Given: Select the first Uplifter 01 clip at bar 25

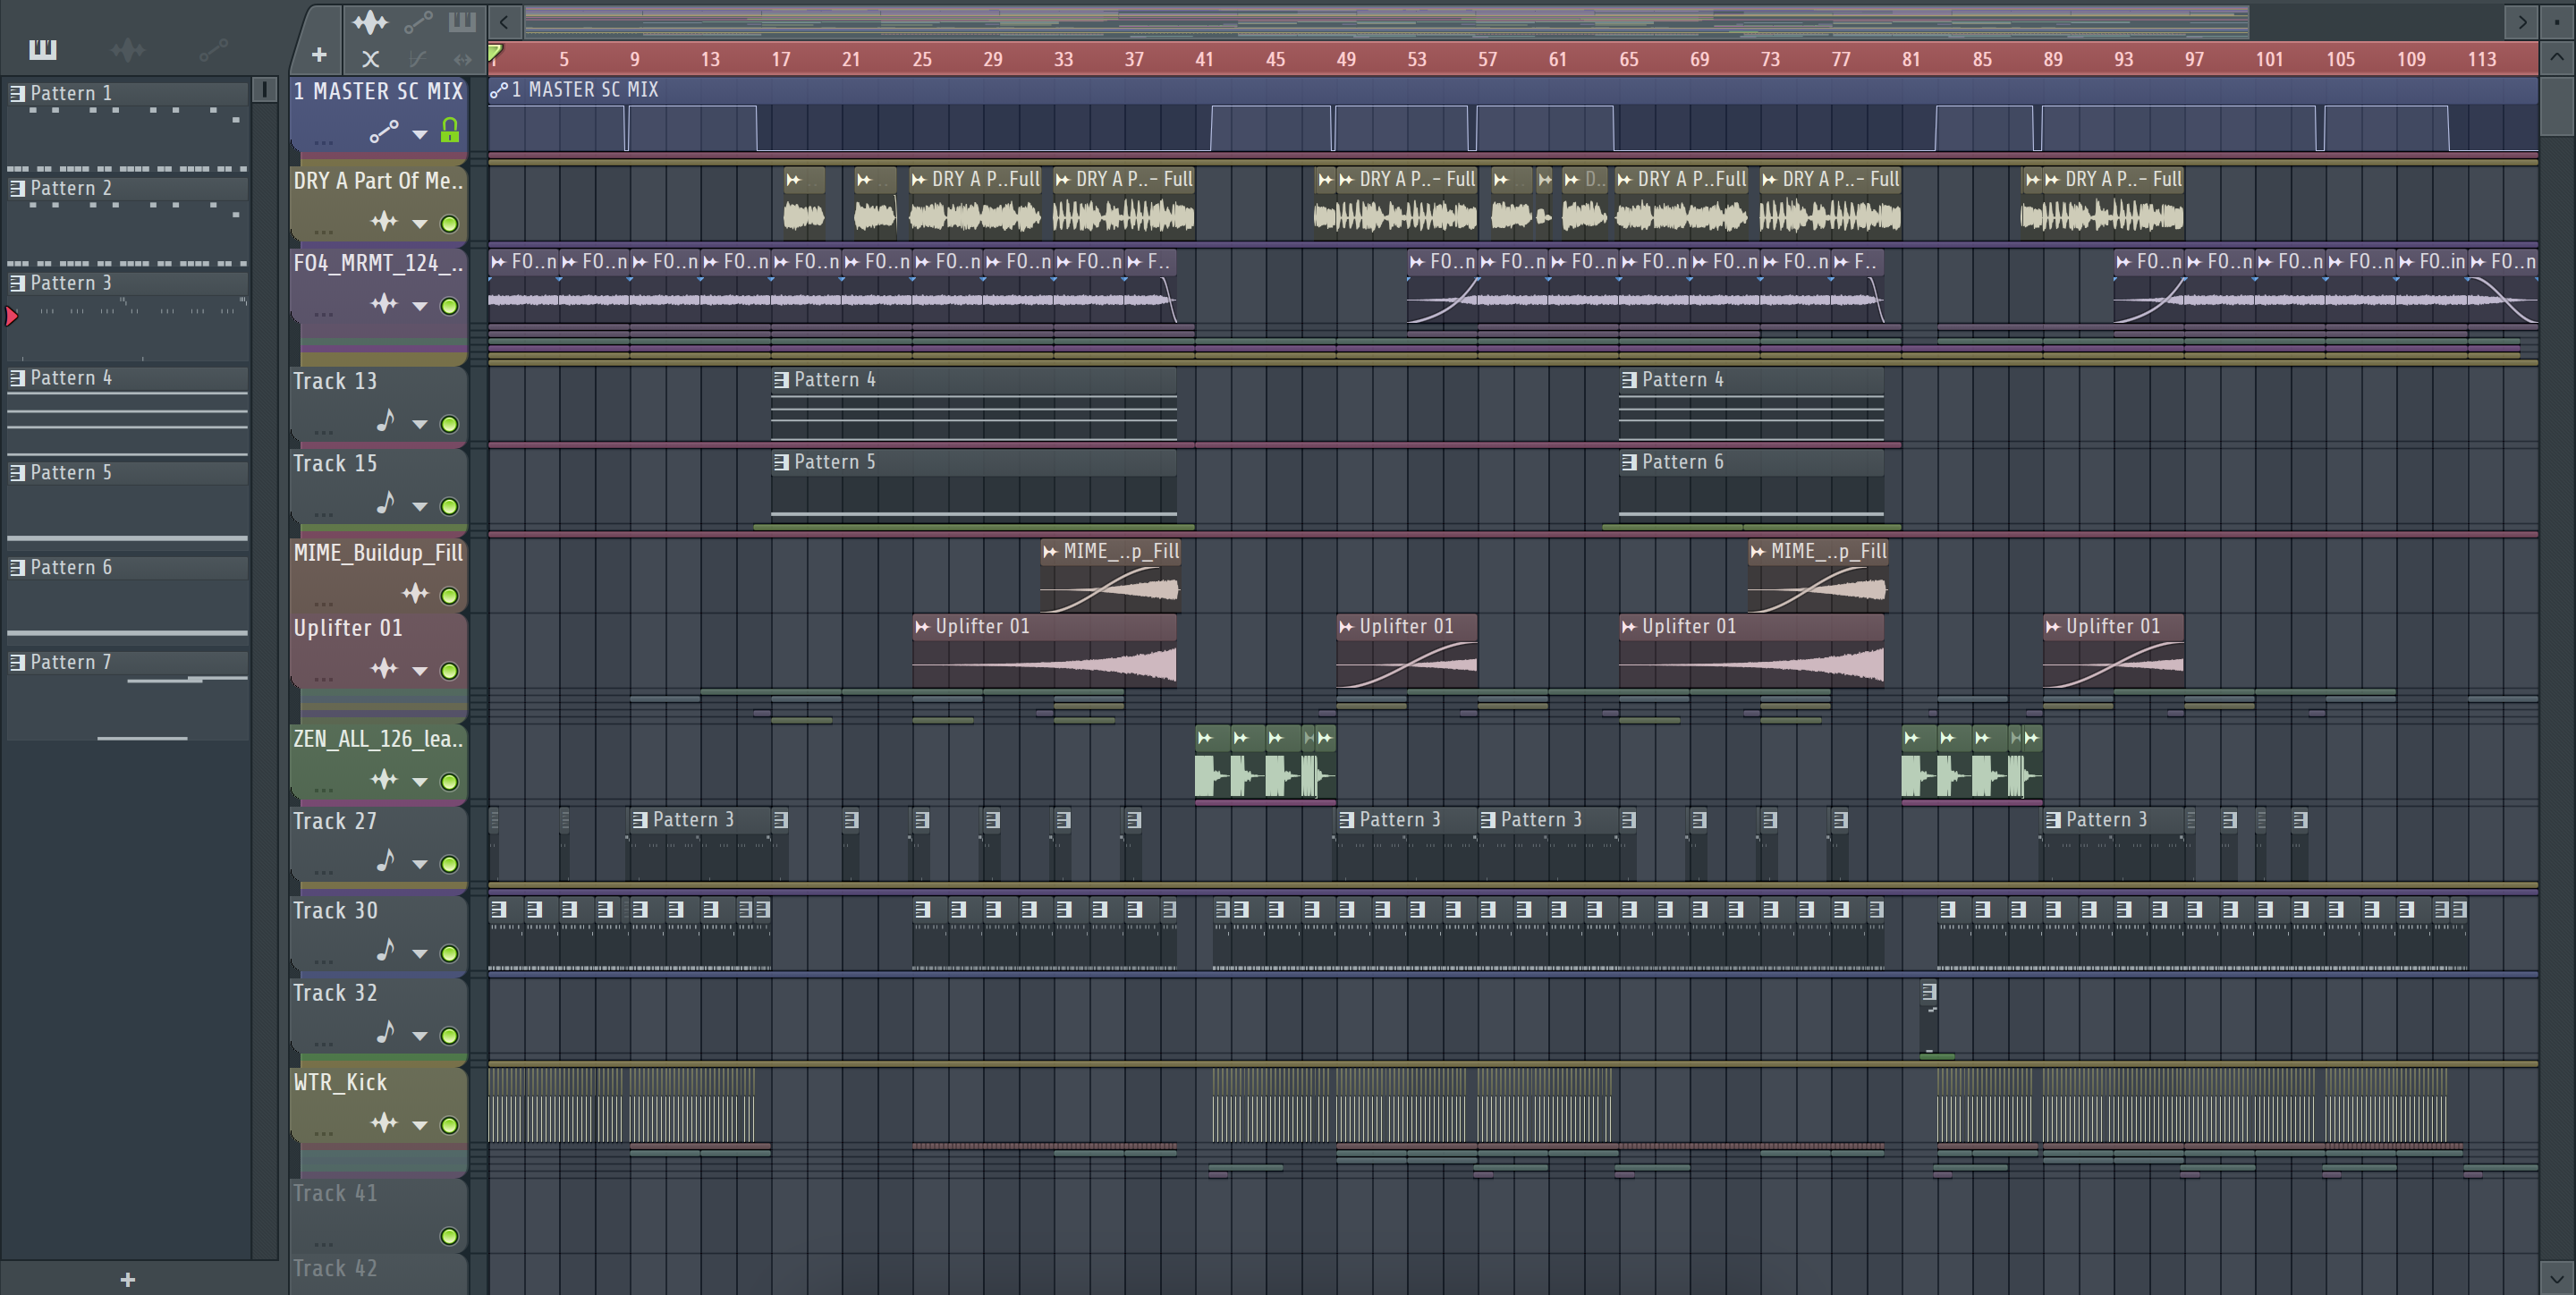Looking at the screenshot, I should 1043,650.
